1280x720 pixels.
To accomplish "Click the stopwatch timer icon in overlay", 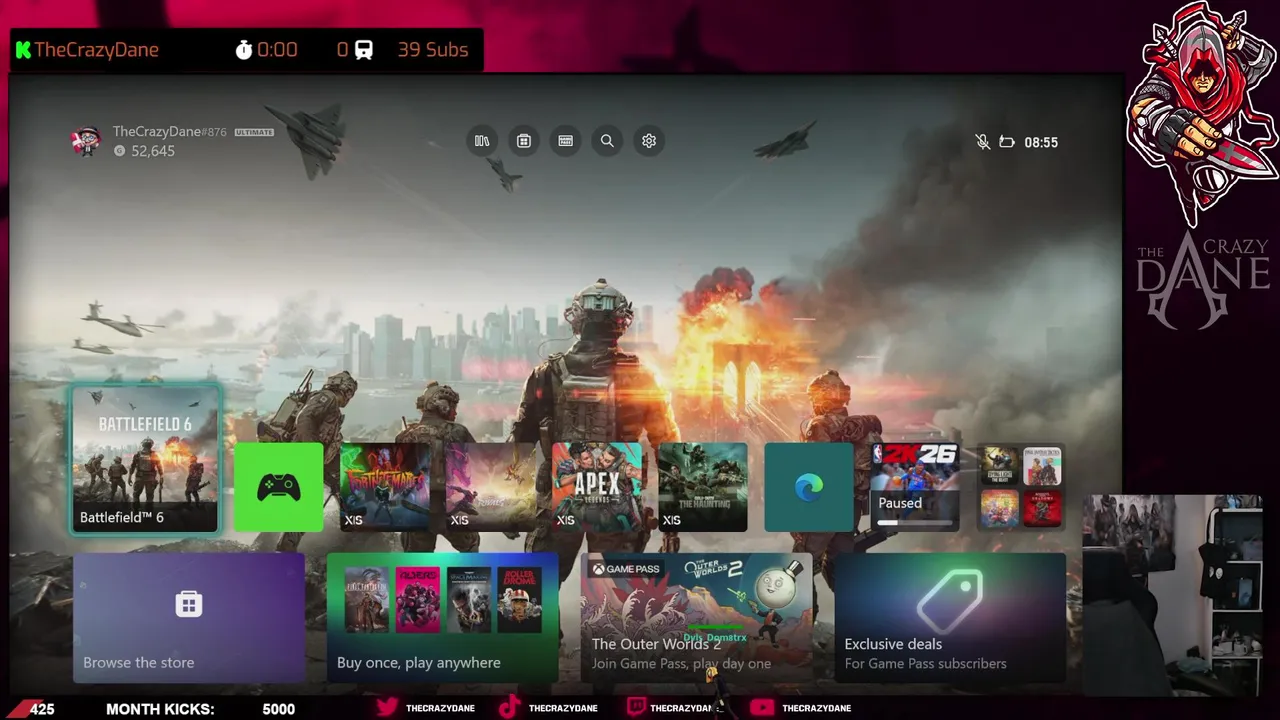I will tap(244, 49).
